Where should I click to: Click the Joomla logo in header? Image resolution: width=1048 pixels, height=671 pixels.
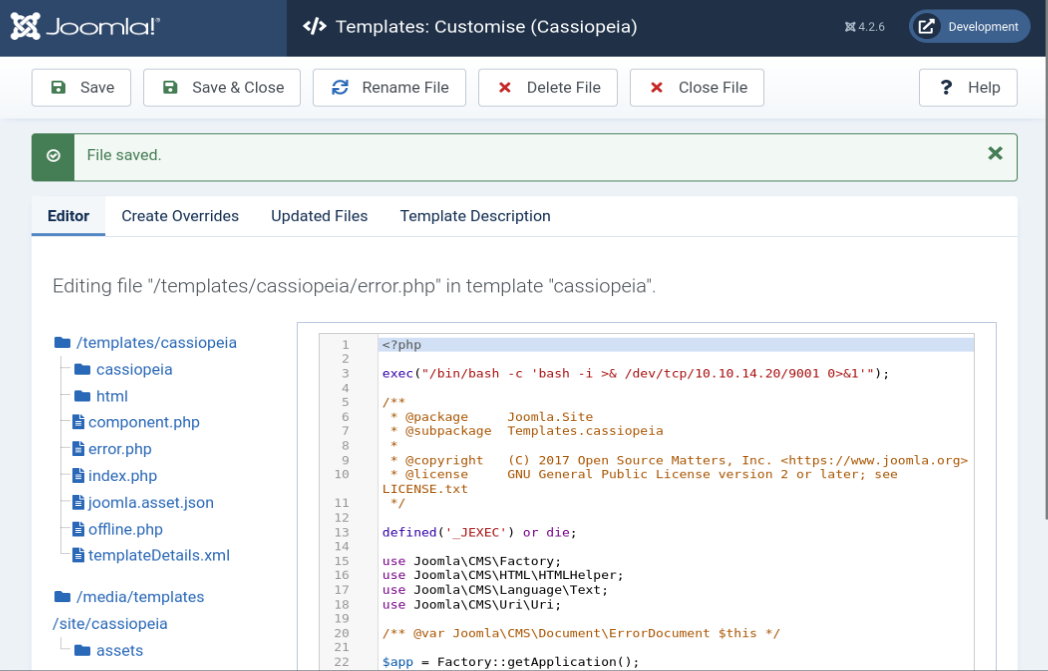85,27
